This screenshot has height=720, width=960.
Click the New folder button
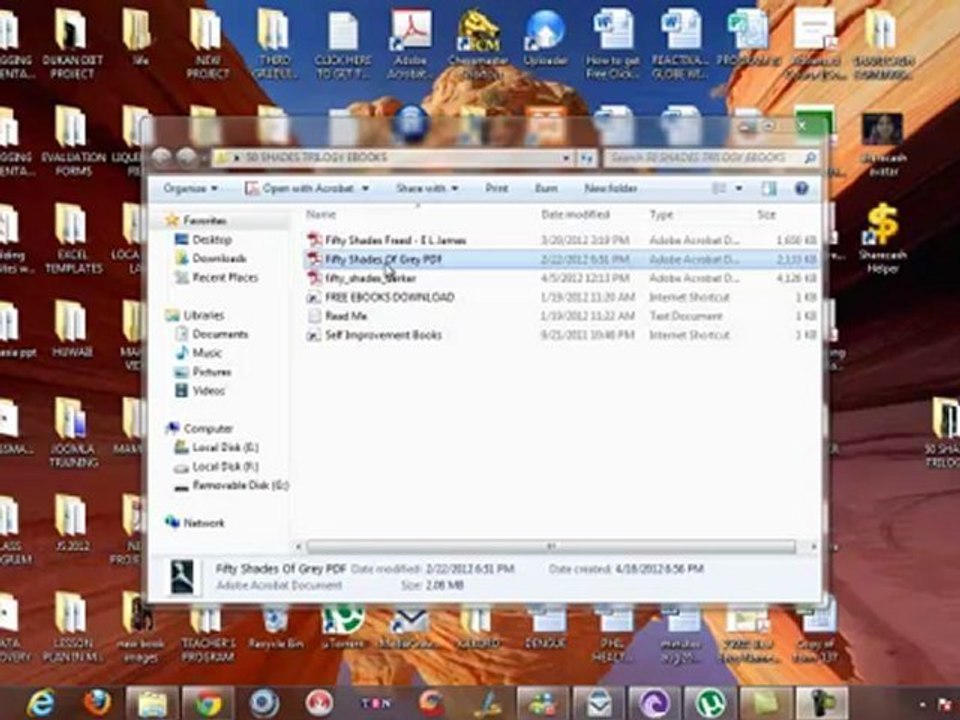610,189
